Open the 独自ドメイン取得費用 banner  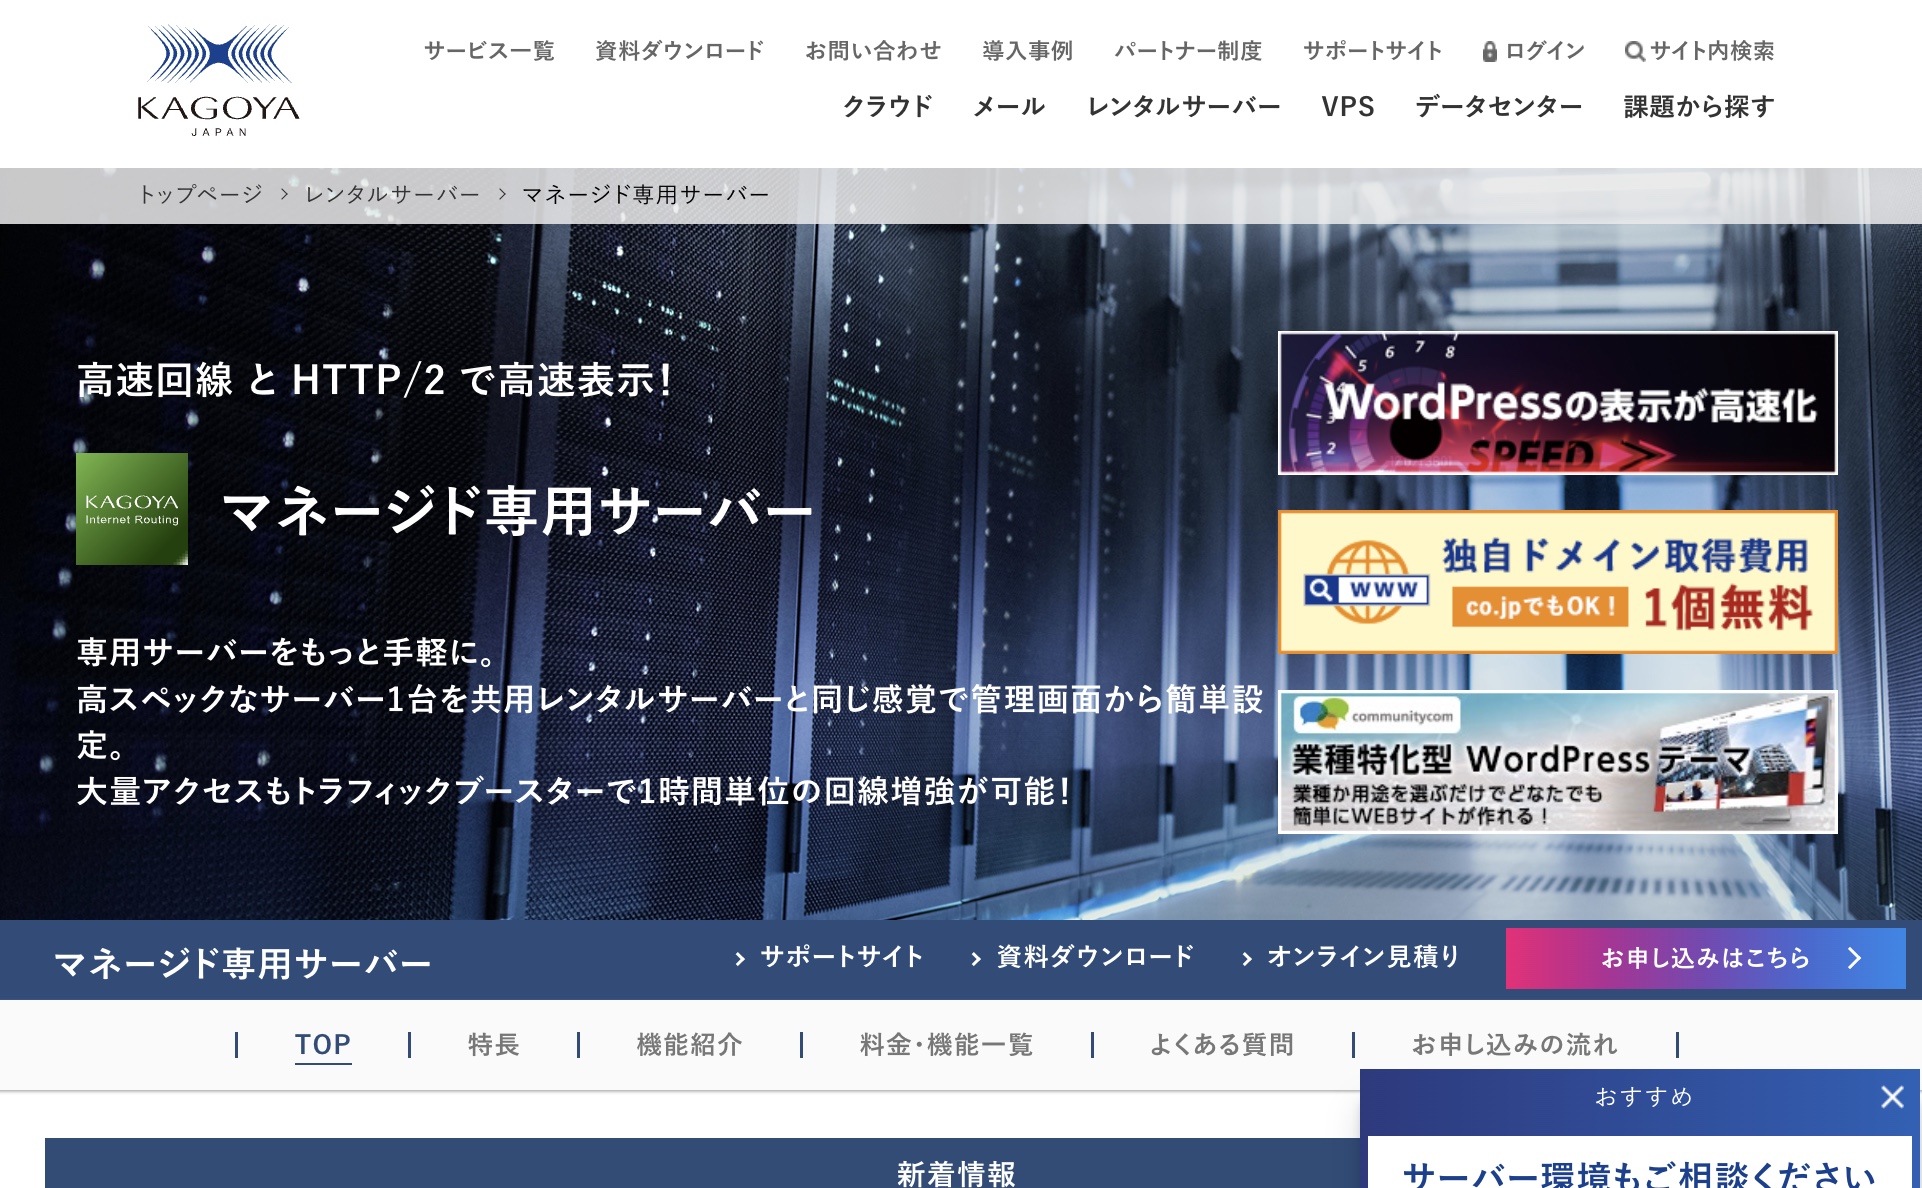click(1557, 582)
